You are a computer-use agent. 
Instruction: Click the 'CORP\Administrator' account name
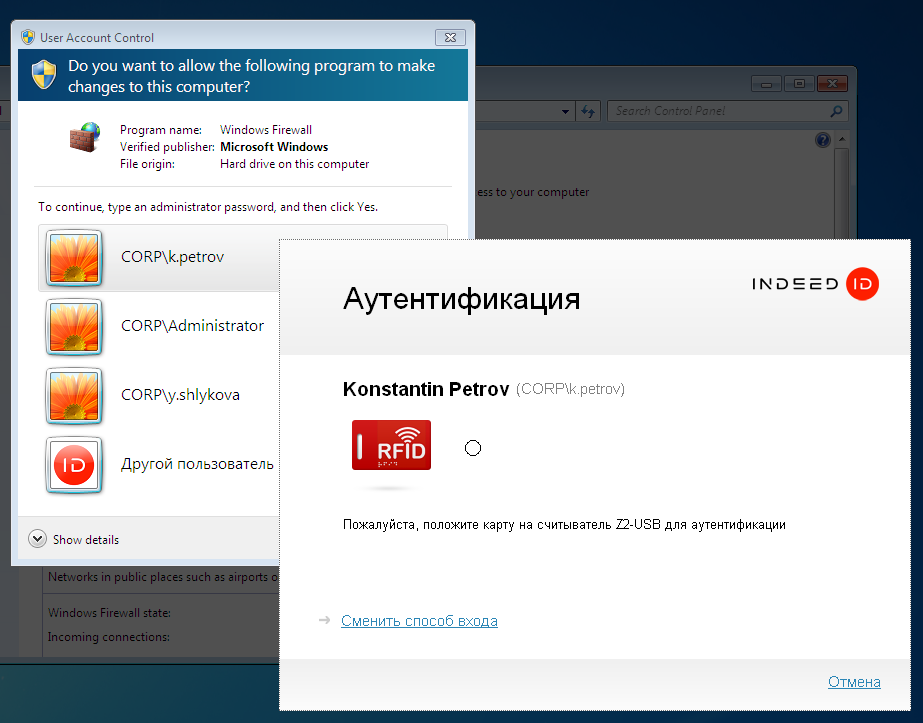point(192,326)
